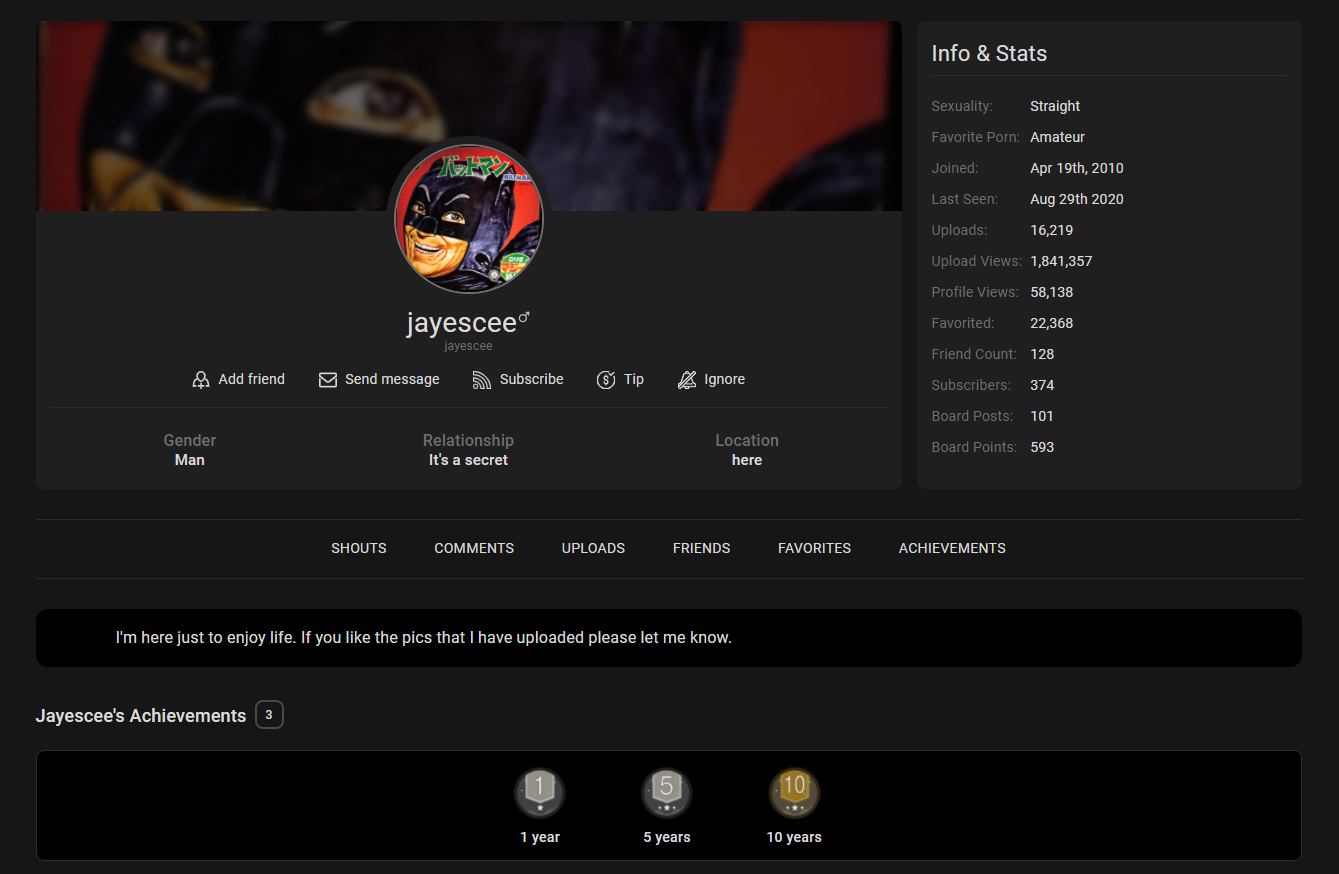Click the 10 years badge caption
Image resolution: width=1339 pixels, height=874 pixels.
pos(794,837)
